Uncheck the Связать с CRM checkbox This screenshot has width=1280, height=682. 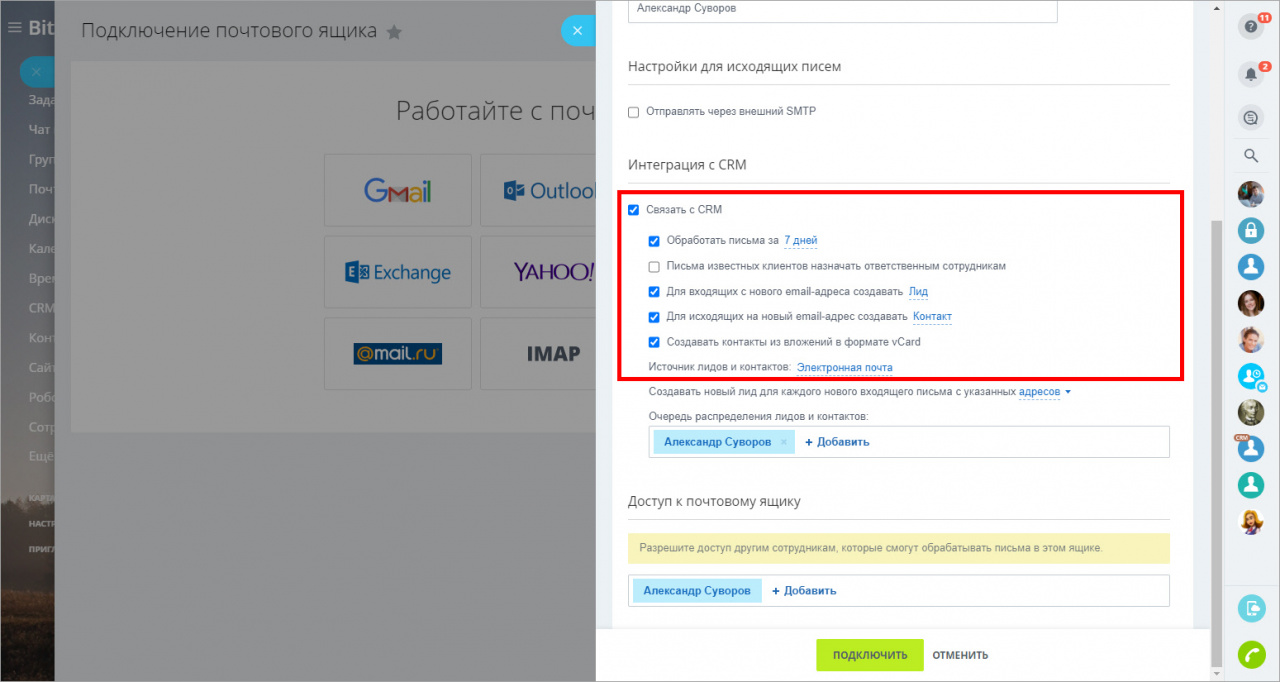pyautogui.click(x=633, y=210)
